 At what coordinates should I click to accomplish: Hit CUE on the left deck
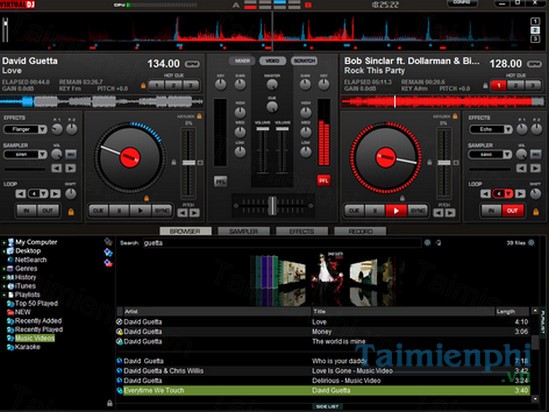[98, 211]
